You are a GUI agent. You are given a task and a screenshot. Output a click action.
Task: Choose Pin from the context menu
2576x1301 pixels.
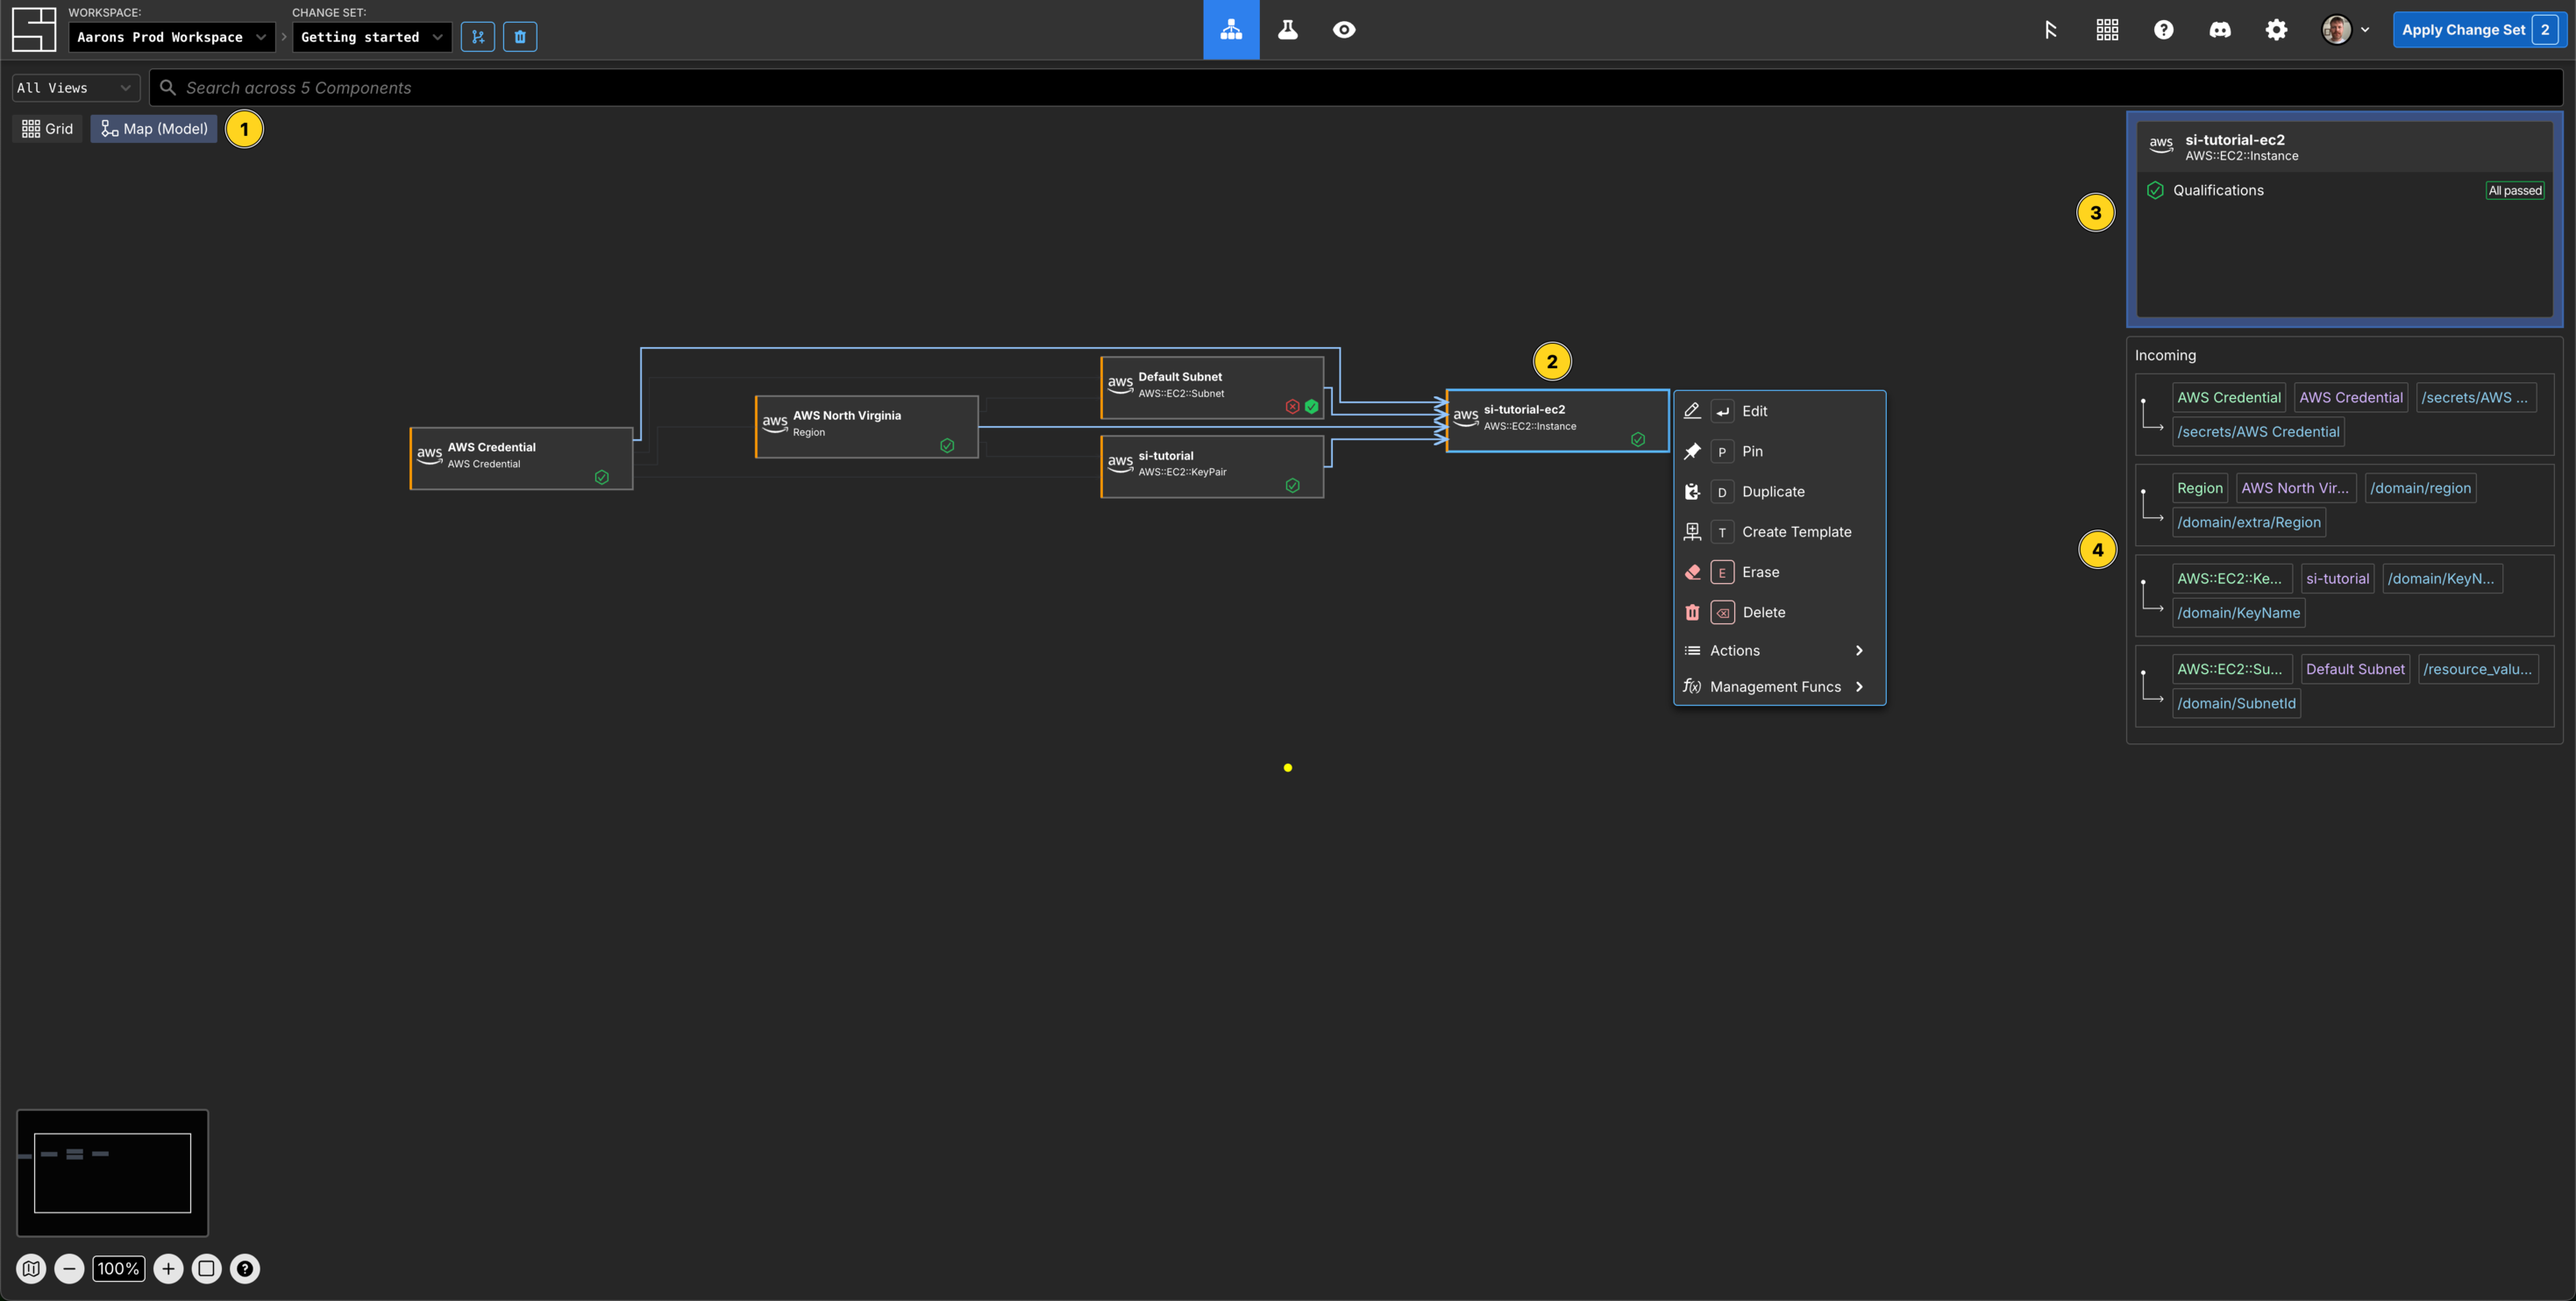pyautogui.click(x=1779, y=451)
